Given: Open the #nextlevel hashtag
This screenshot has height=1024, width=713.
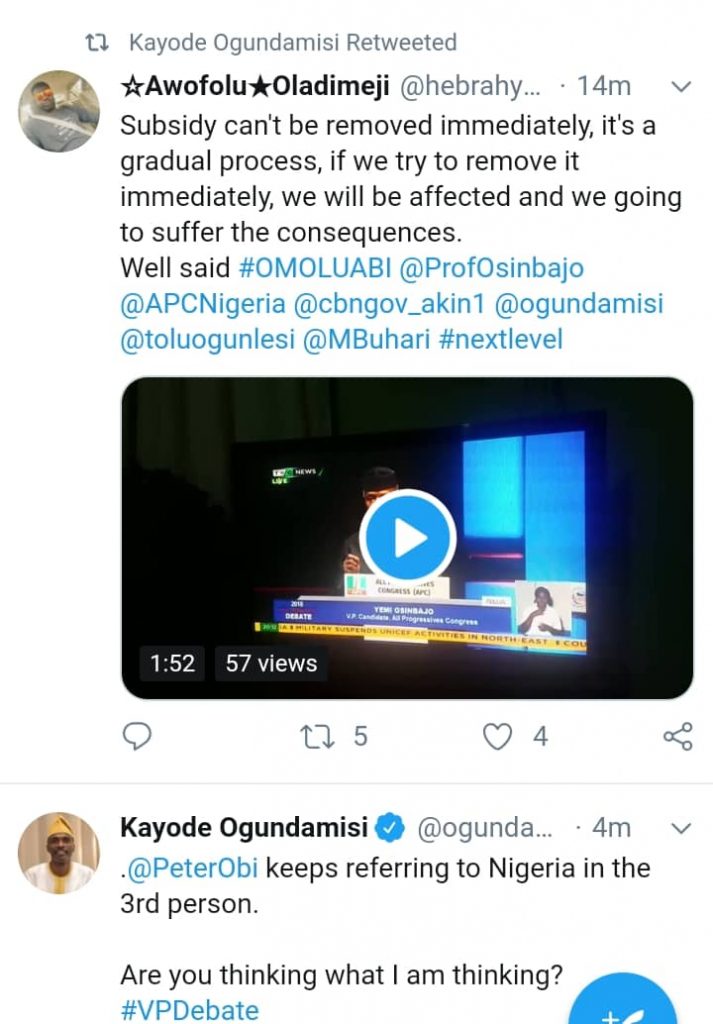Looking at the screenshot, I should [x=500, y=340].
